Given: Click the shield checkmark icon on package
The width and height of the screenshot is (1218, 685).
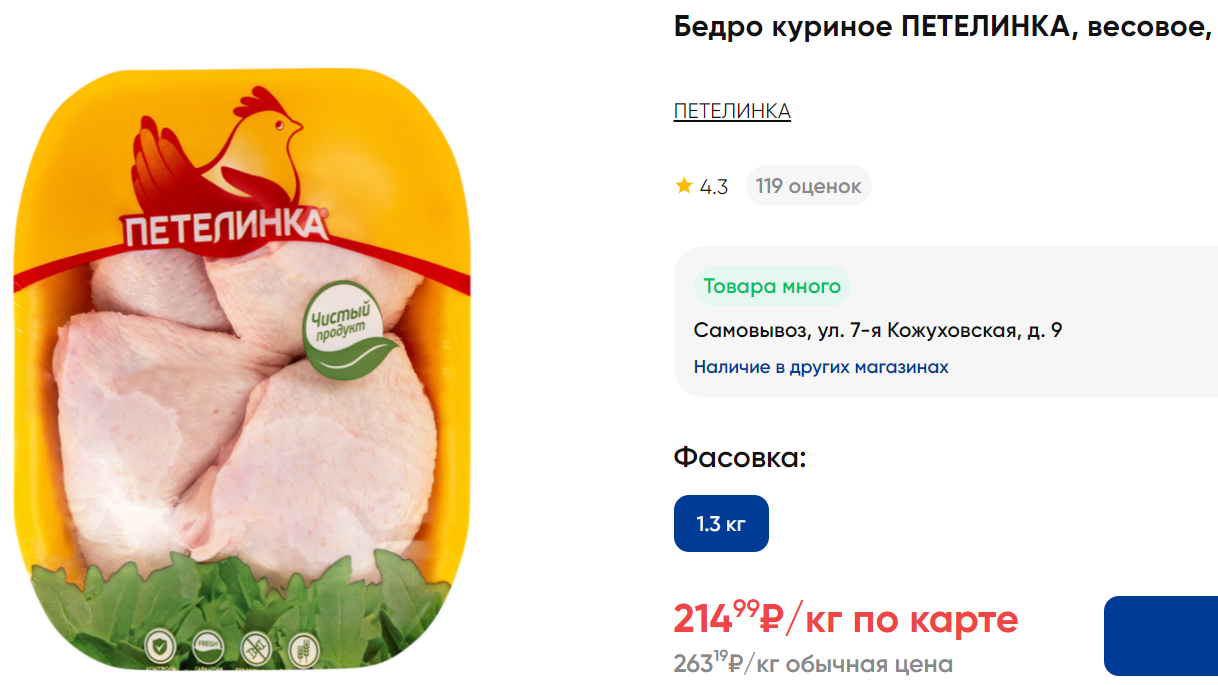Looking at the screenshot, I should pos(161,646).
